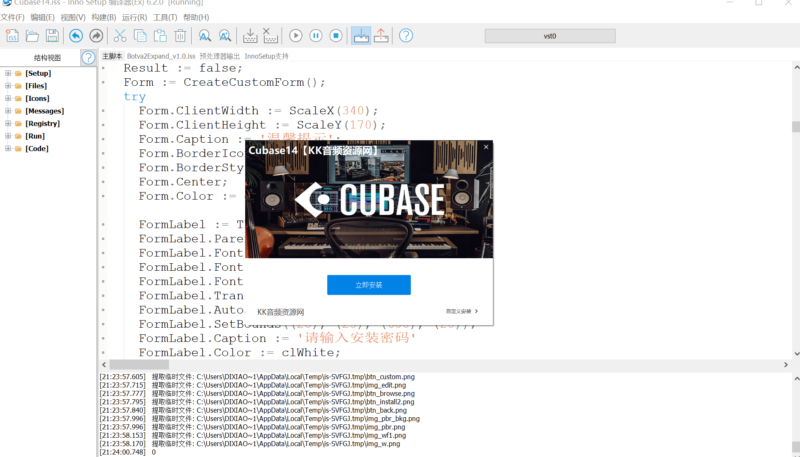The width and height of the screenshot is (800, 457).
Task: Click the vst0 progress bar
Action: (x=550, y=36)
